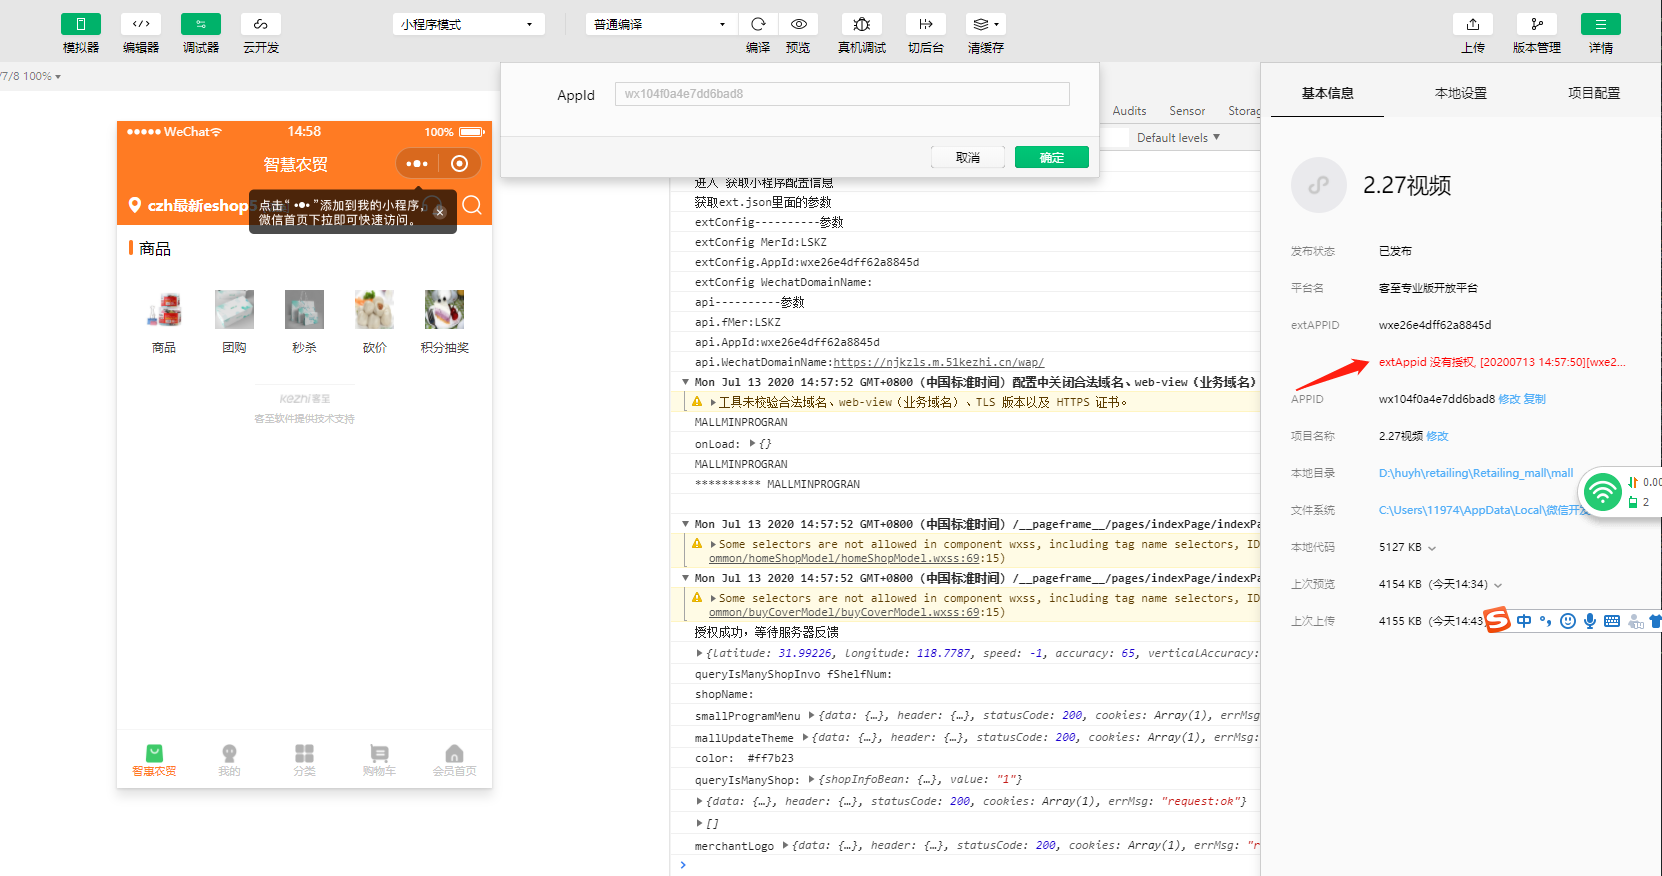Expand the 本地代码 5127 KB details
Viewport: 1662px width, 876px height.
(1432, 548)
